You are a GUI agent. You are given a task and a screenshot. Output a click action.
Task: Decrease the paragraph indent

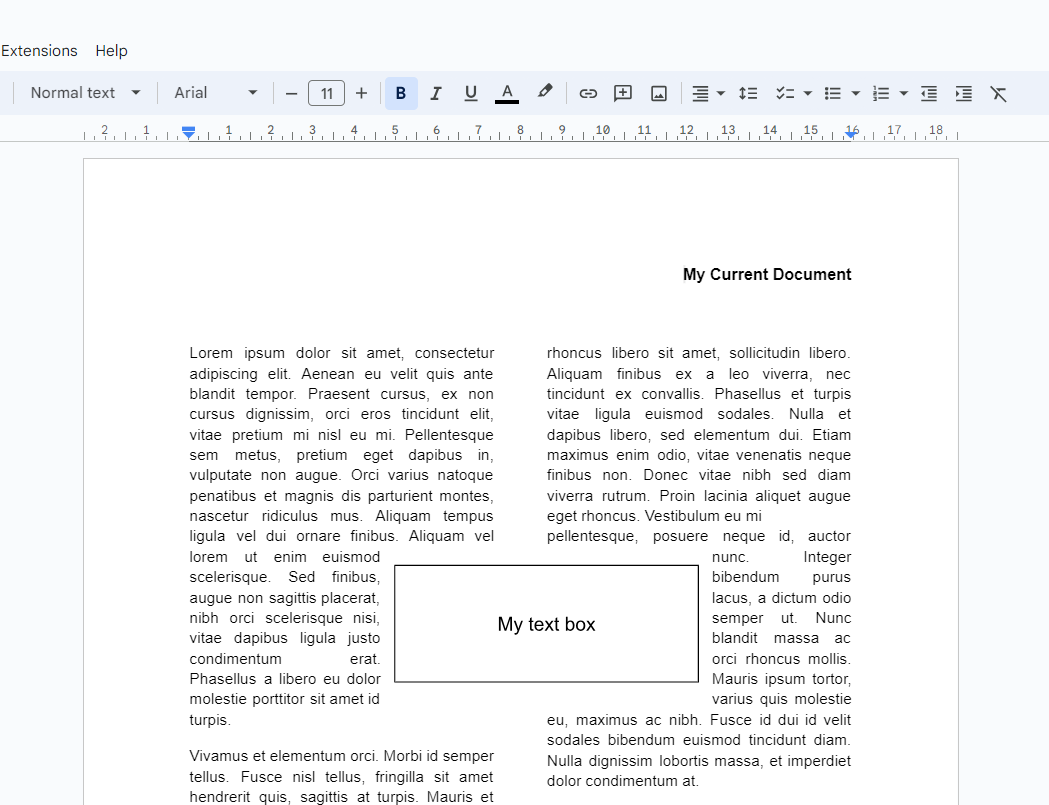coord(928,93)
